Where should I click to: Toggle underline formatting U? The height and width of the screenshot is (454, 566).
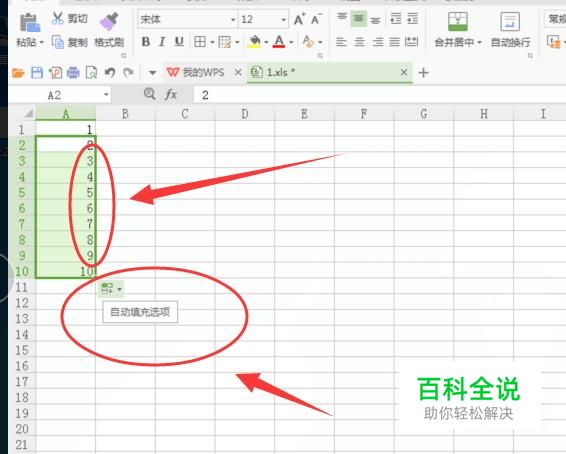click(x=179, y=42)
